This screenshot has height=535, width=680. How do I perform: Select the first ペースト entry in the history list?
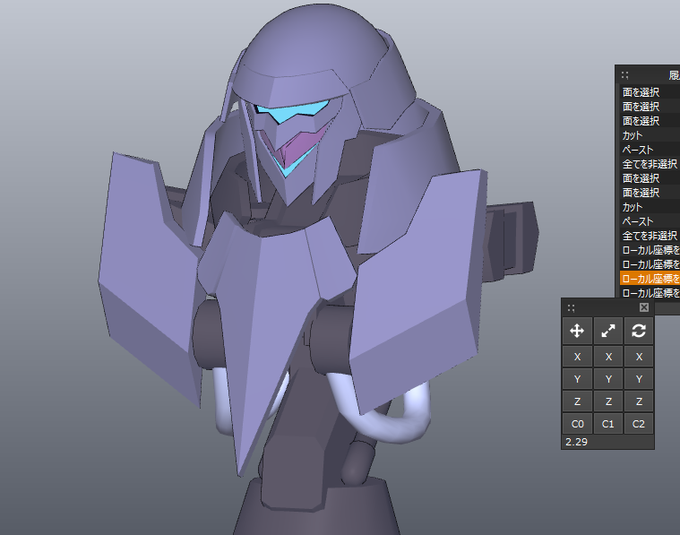650,150
